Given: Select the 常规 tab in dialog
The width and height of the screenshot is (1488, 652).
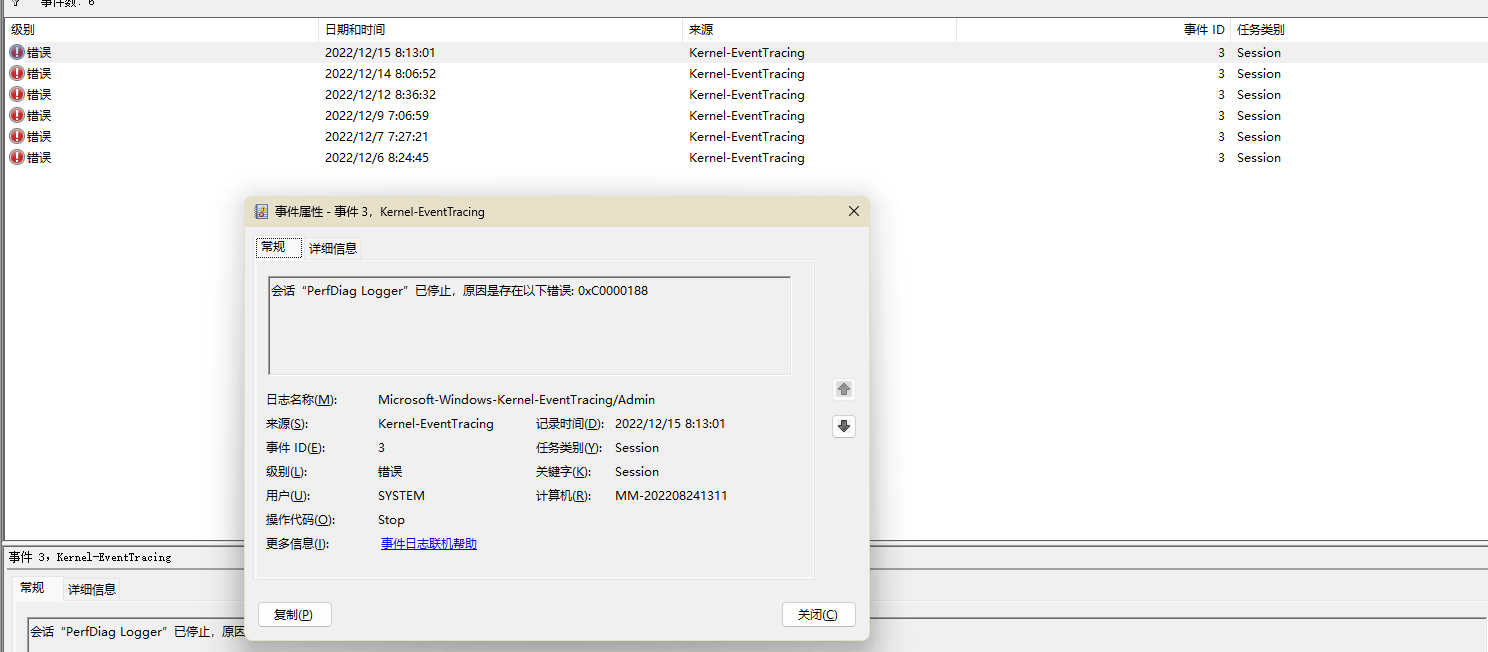Looking at the screenshot, I should pos(279,247).
